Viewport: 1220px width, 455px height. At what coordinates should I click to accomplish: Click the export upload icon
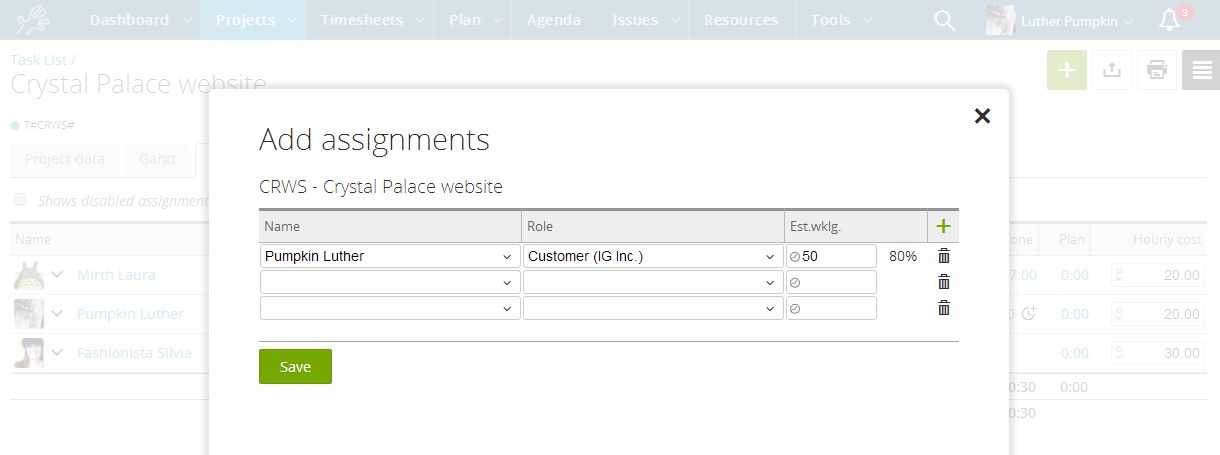click(1112, 70)
